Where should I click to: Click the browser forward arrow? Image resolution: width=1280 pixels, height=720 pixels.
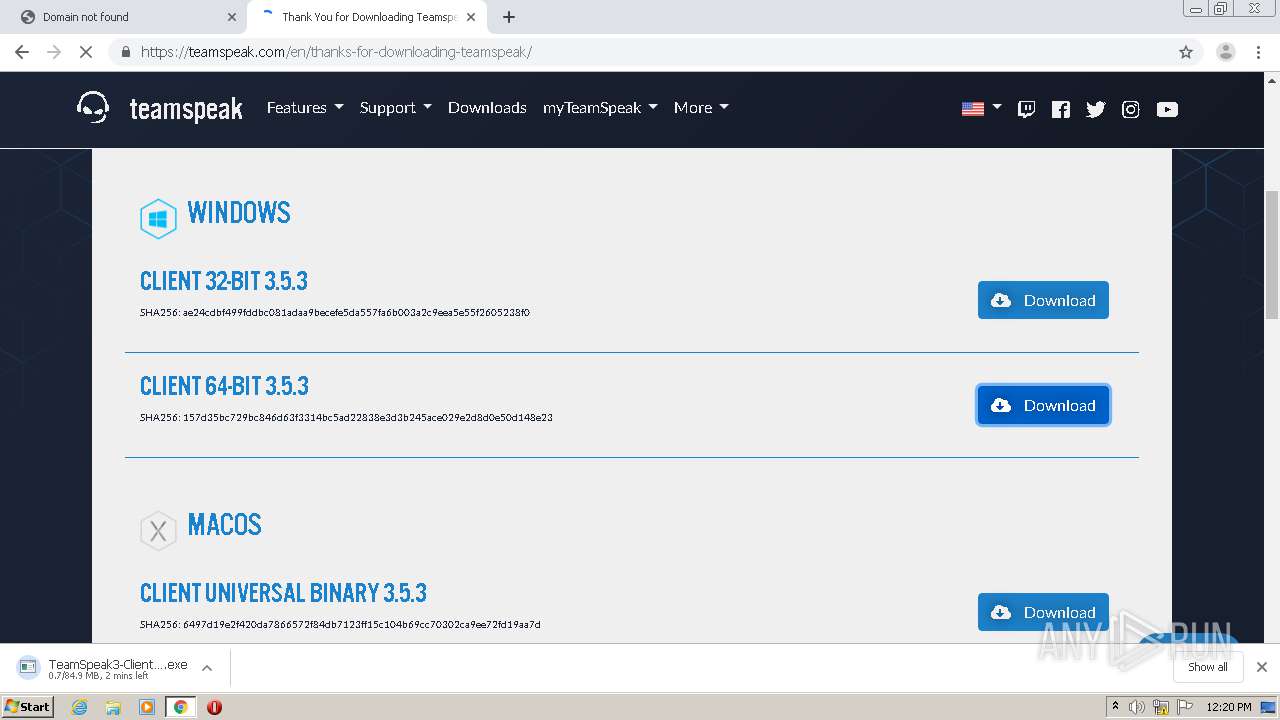[54, 52]
